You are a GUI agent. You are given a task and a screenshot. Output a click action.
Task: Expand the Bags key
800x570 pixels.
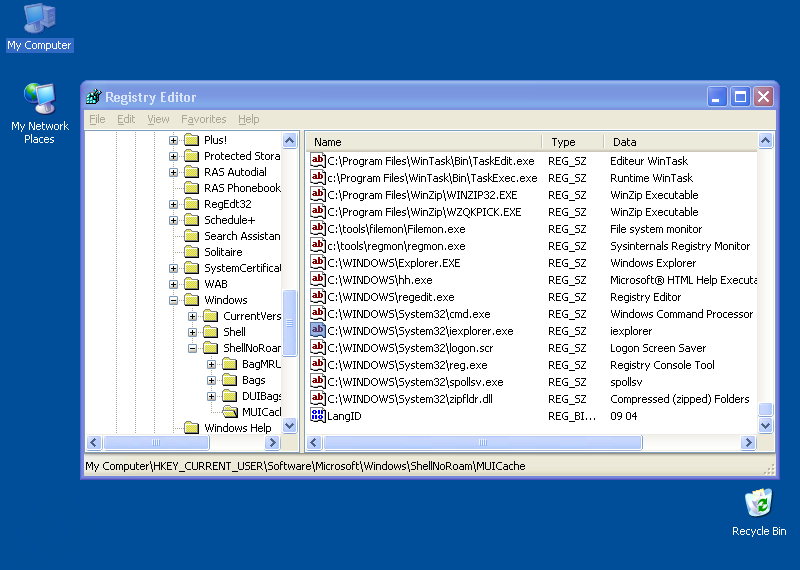pyautogui.click(x=211, y=380)
